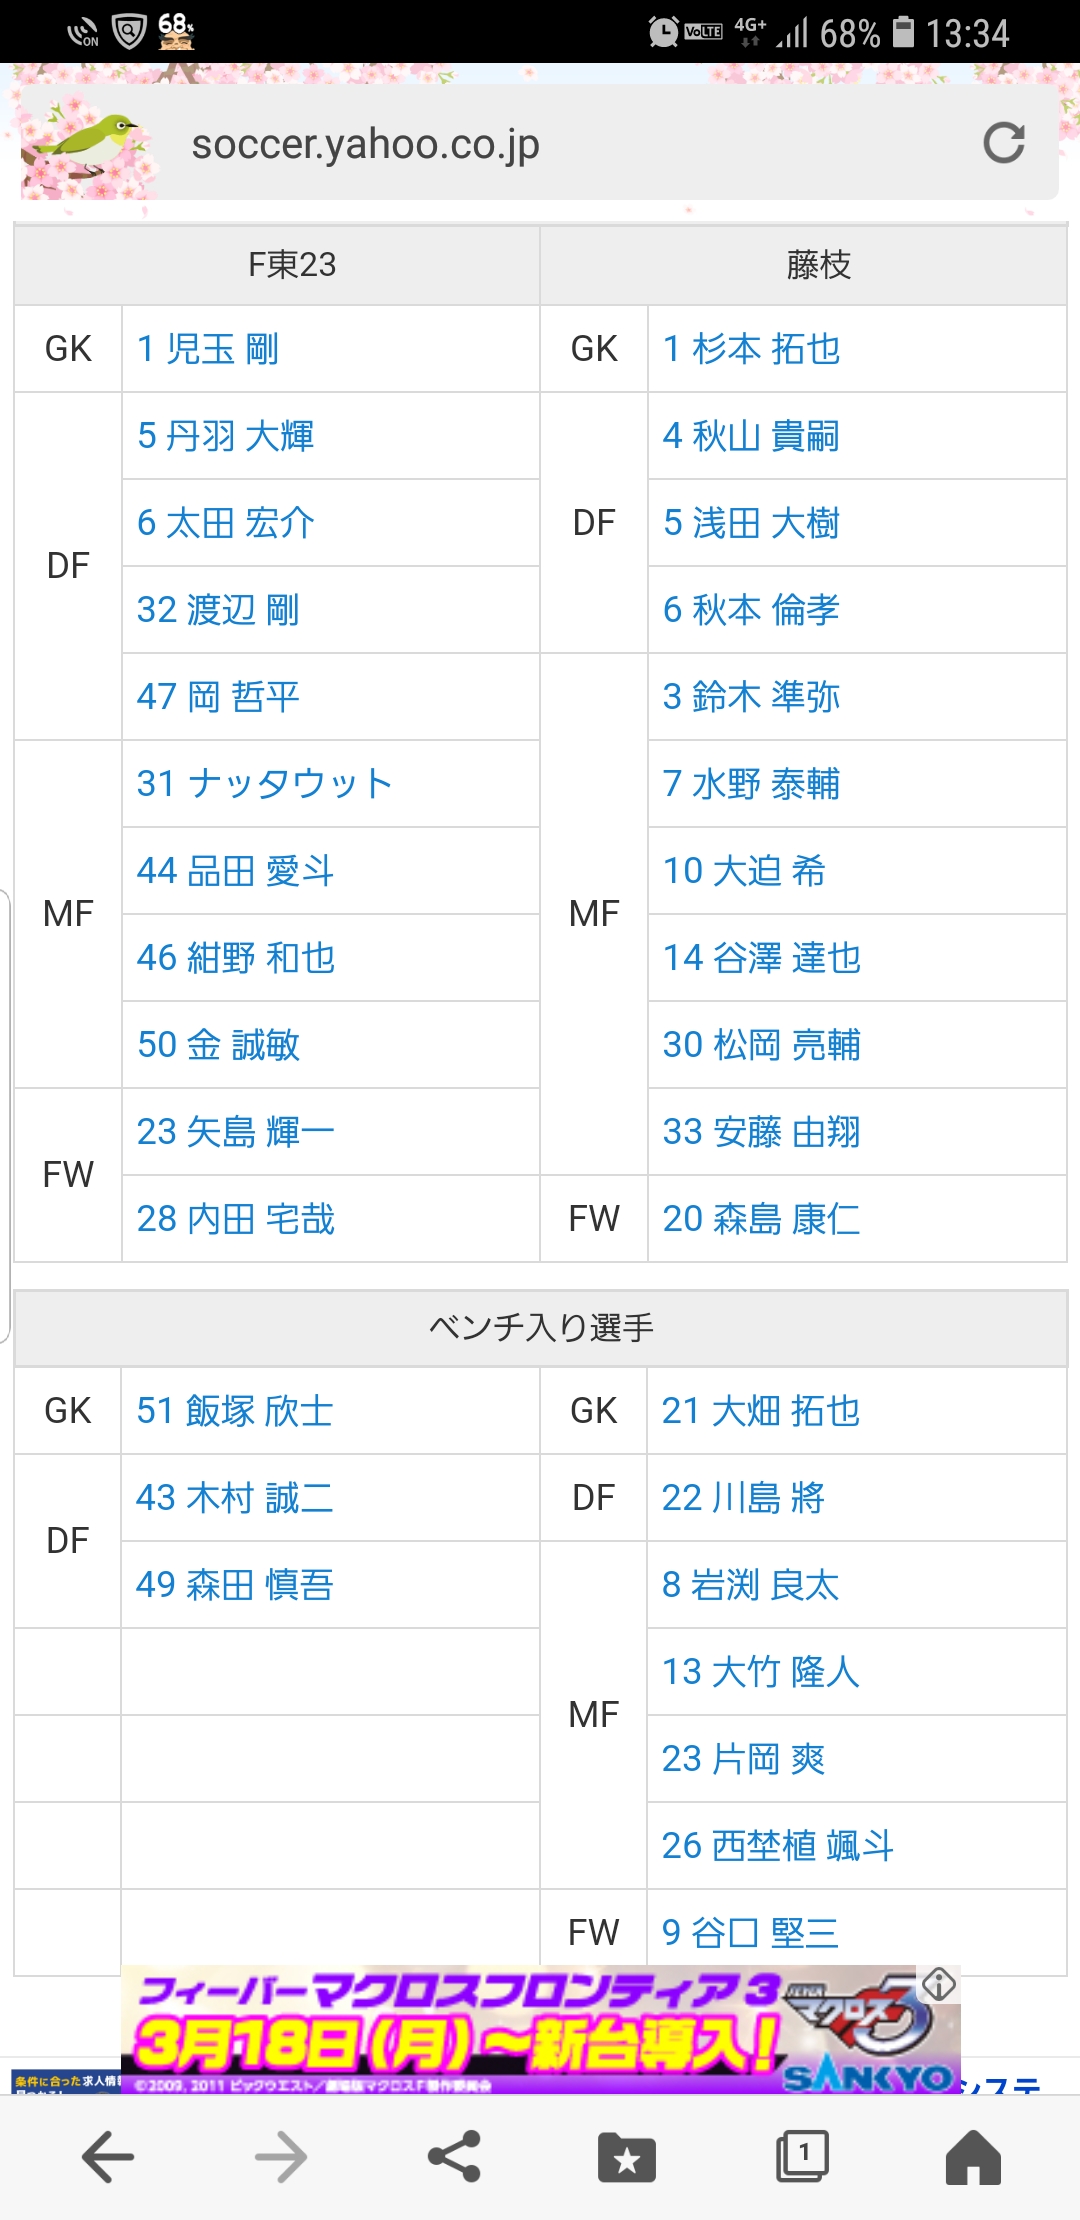This screenshot has width=1080, height=2220.
Task: Open player link 31 ナッタウット
Action: 264,784
